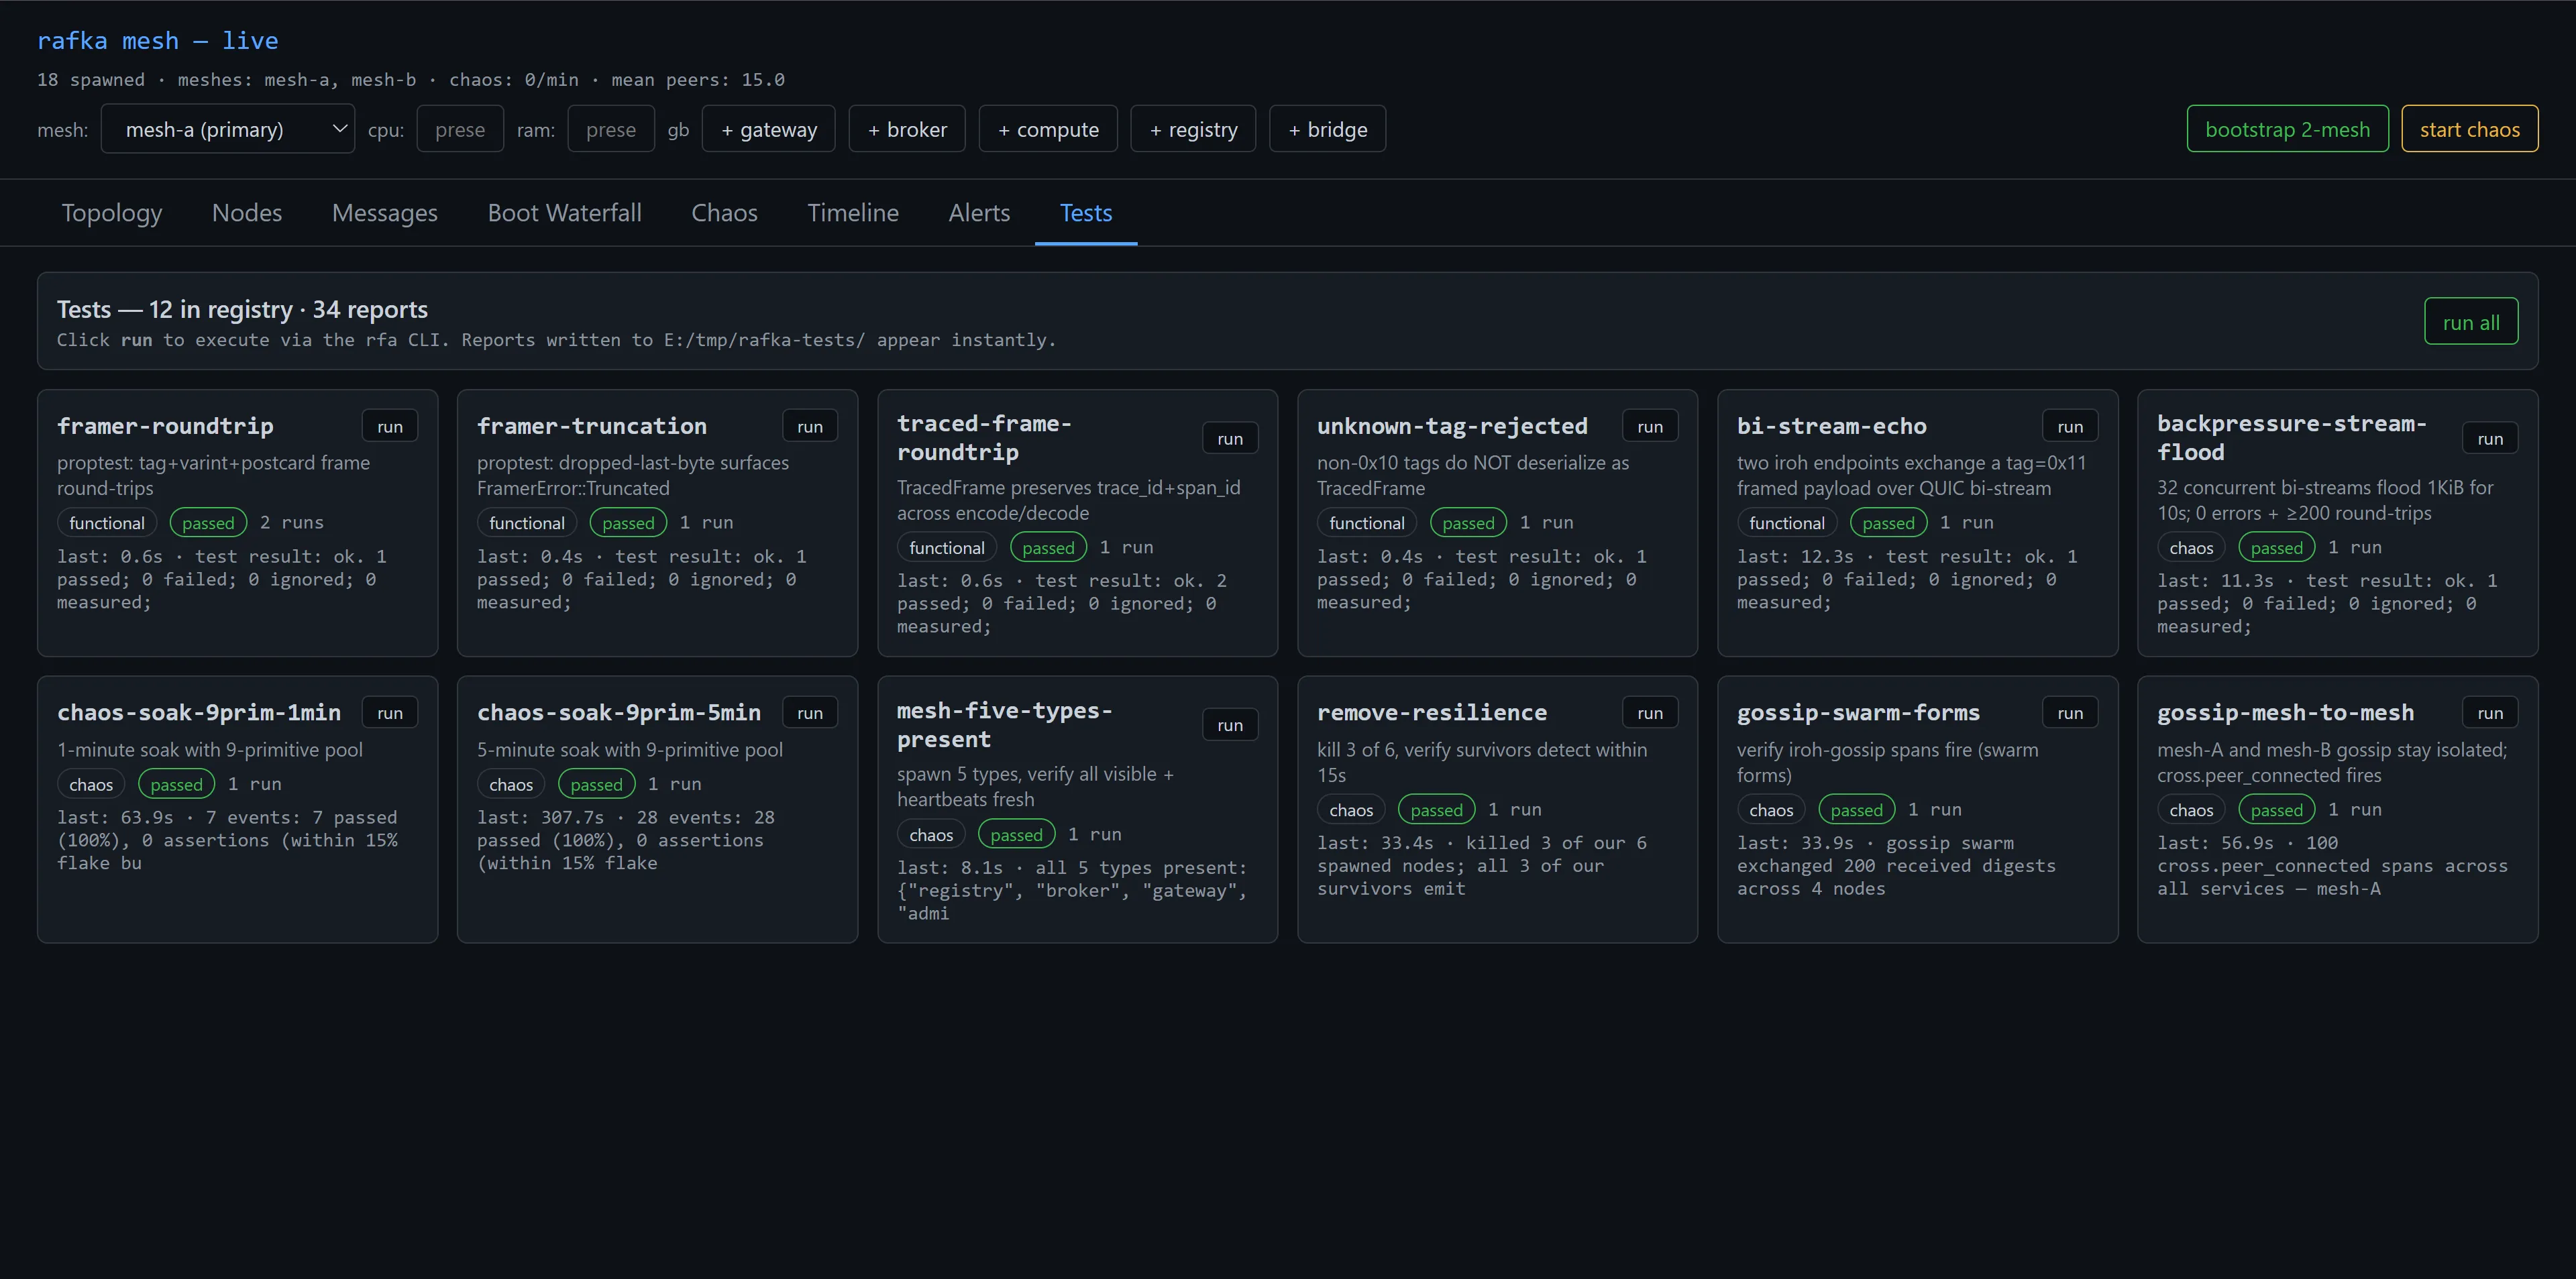Run the mesh-five-types-present test
This screenshot has width=2576, height=1279.
[x=1230, y=725]
